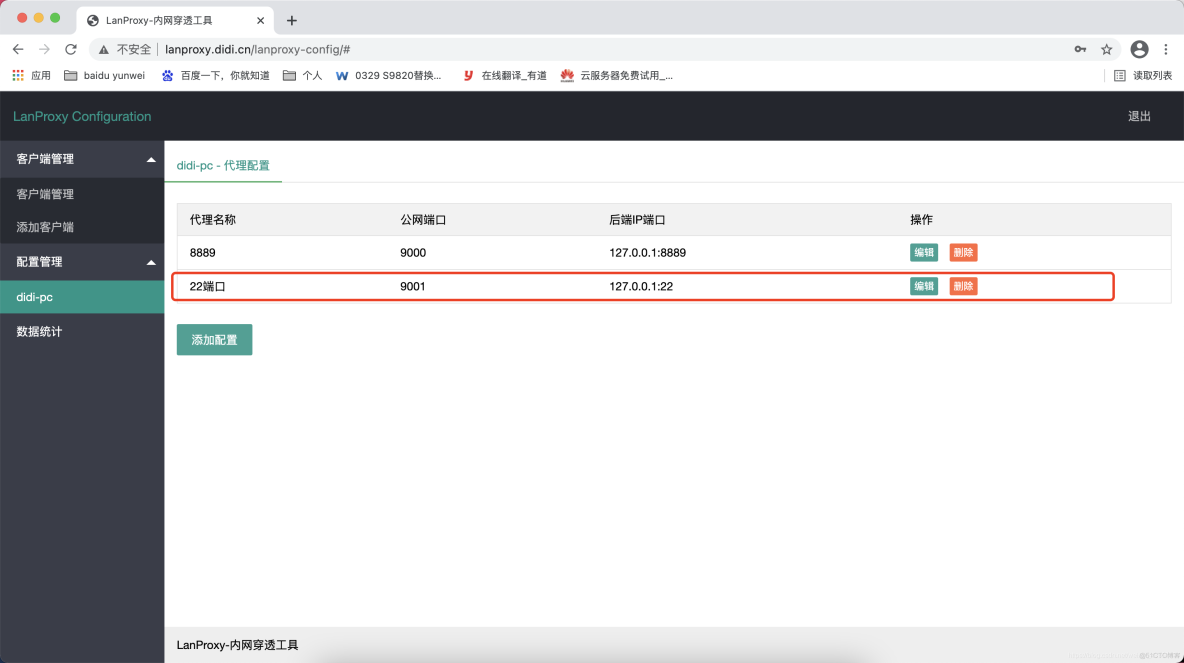Open the Chrome profile avatar icon
Image resolution: width=1184 pixels, height=663 pixels.
point(1139,49)
